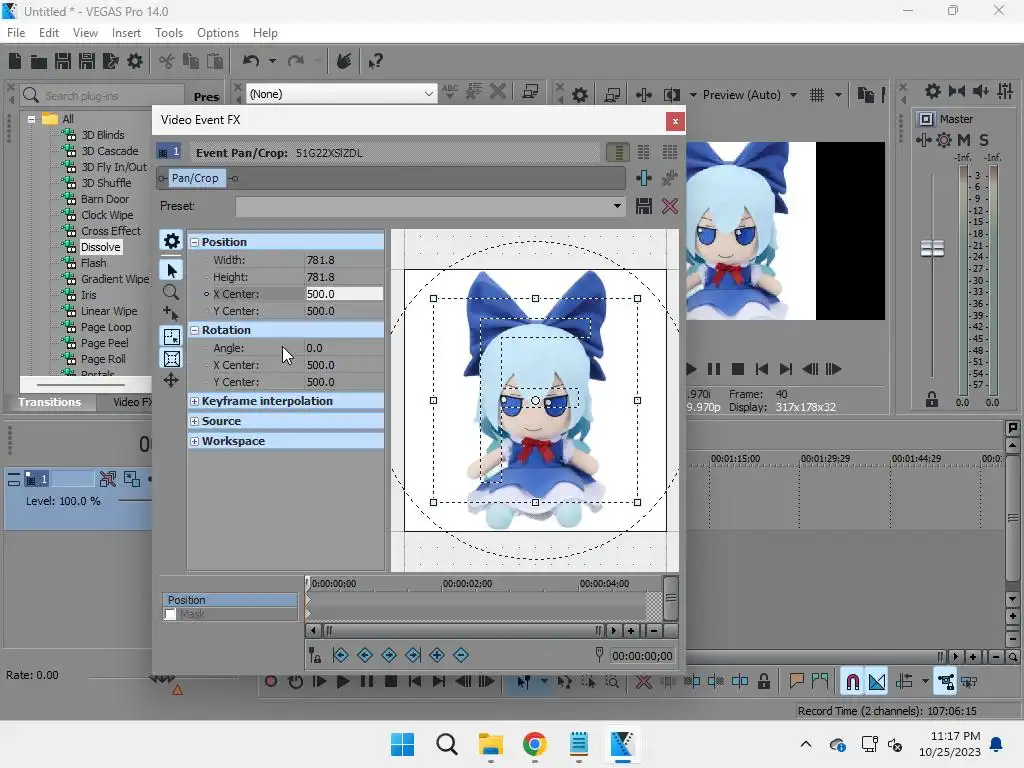This screenshot has height=768, width=1024.
Task: Click the Width value 781.8 field
Action: pyautogui.click(x=344, y=260)
